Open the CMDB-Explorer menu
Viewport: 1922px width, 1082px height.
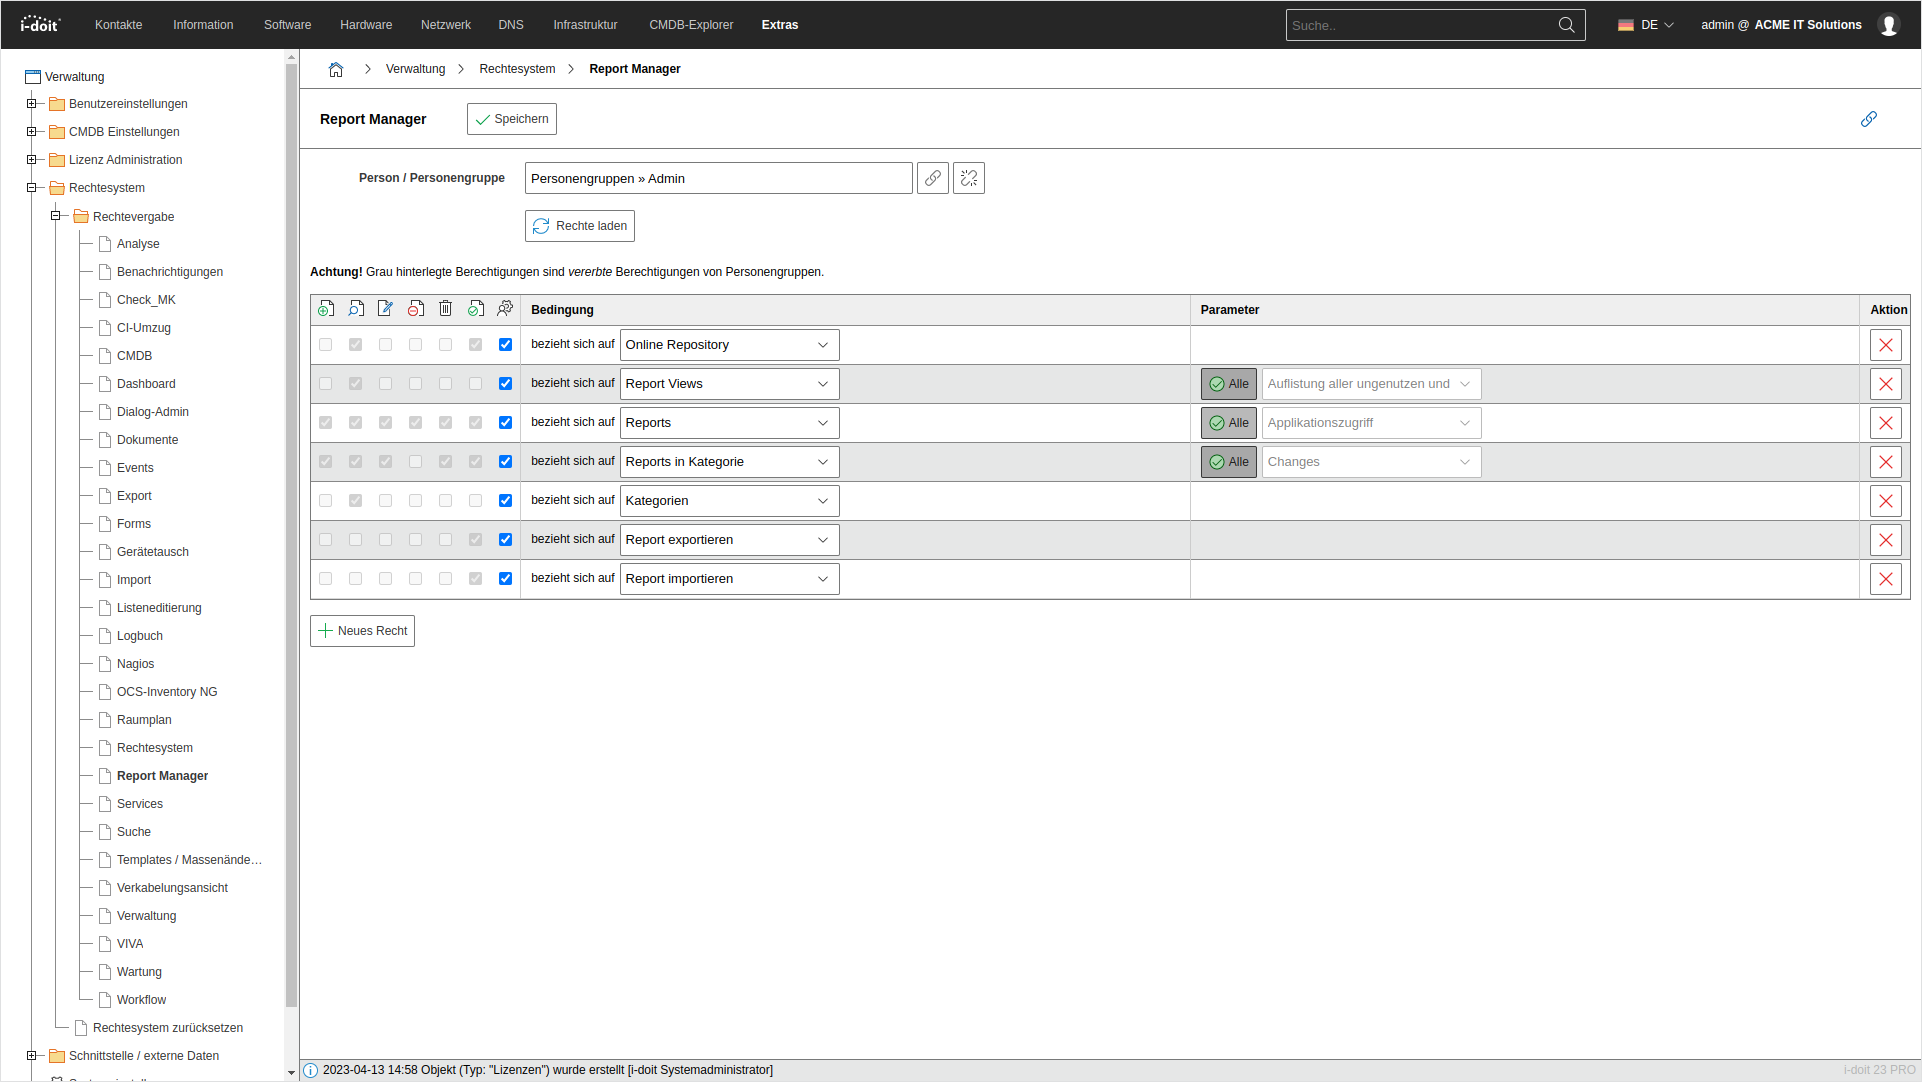click(x=691, y=25)
